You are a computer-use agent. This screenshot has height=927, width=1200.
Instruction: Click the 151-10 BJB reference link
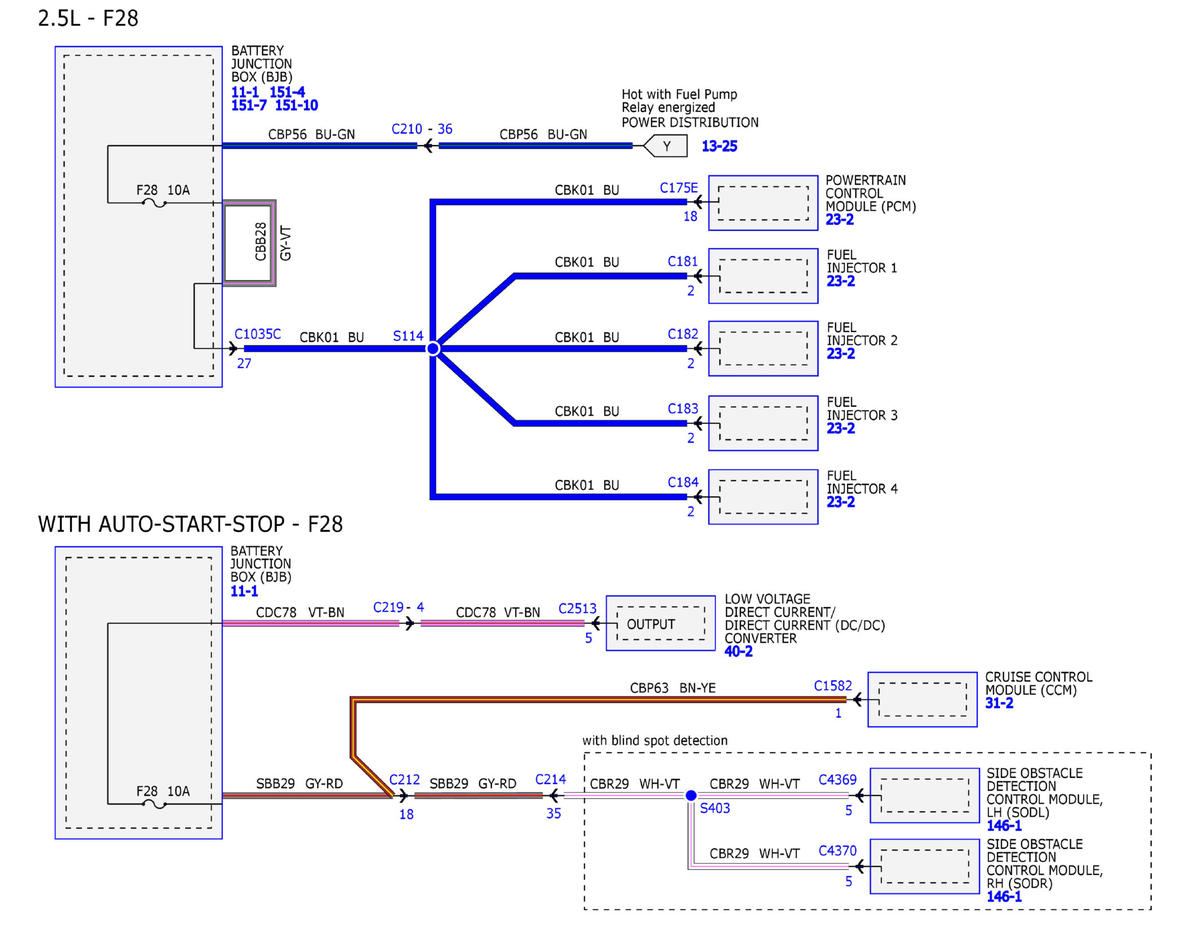click(x=297, y=105)
